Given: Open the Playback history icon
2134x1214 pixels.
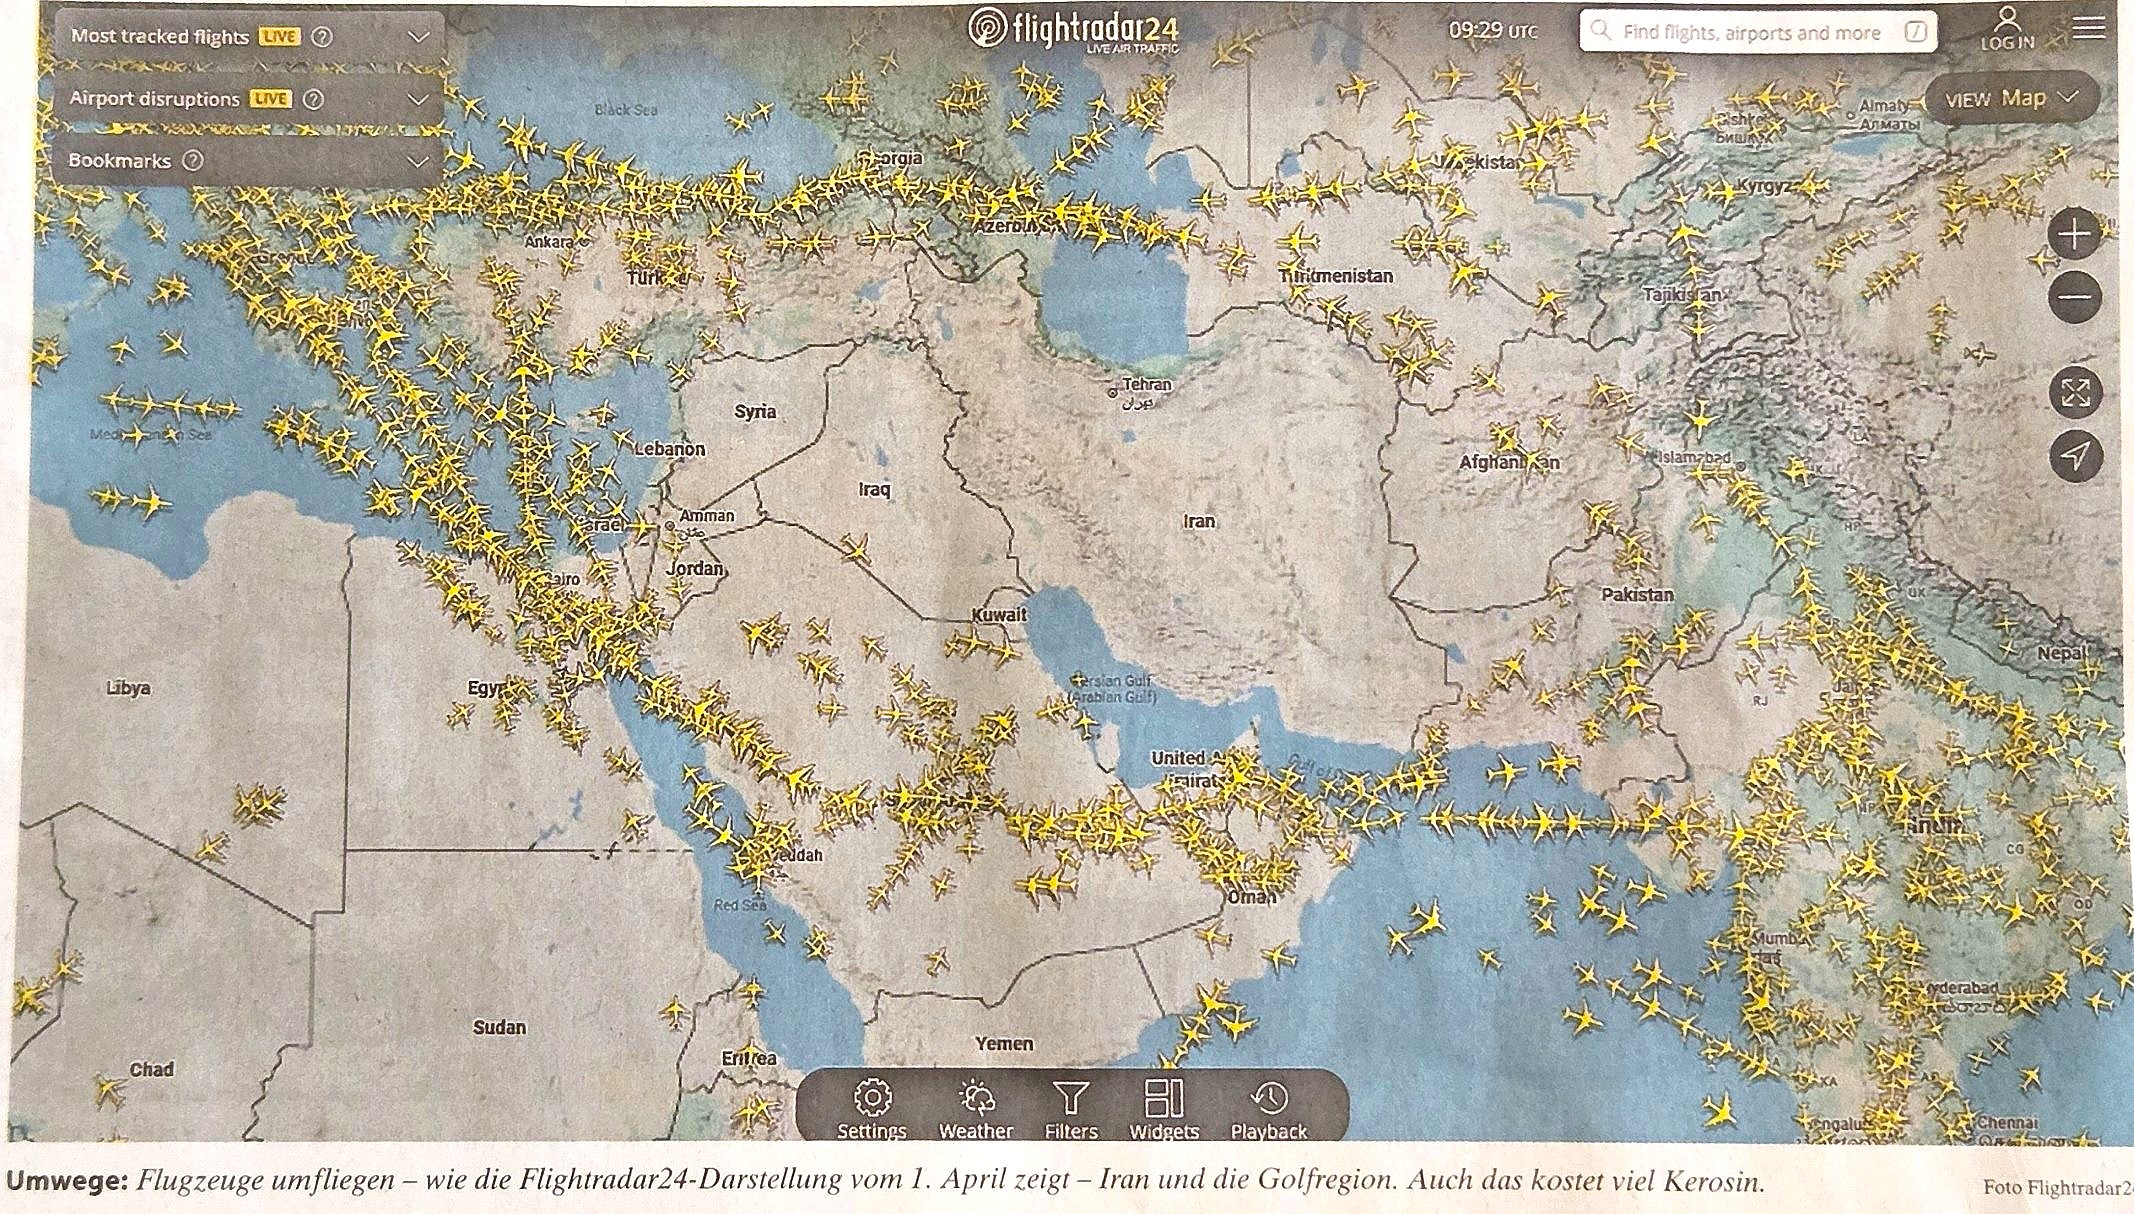Looking at the screenshot, I should click(1269, 1100).
